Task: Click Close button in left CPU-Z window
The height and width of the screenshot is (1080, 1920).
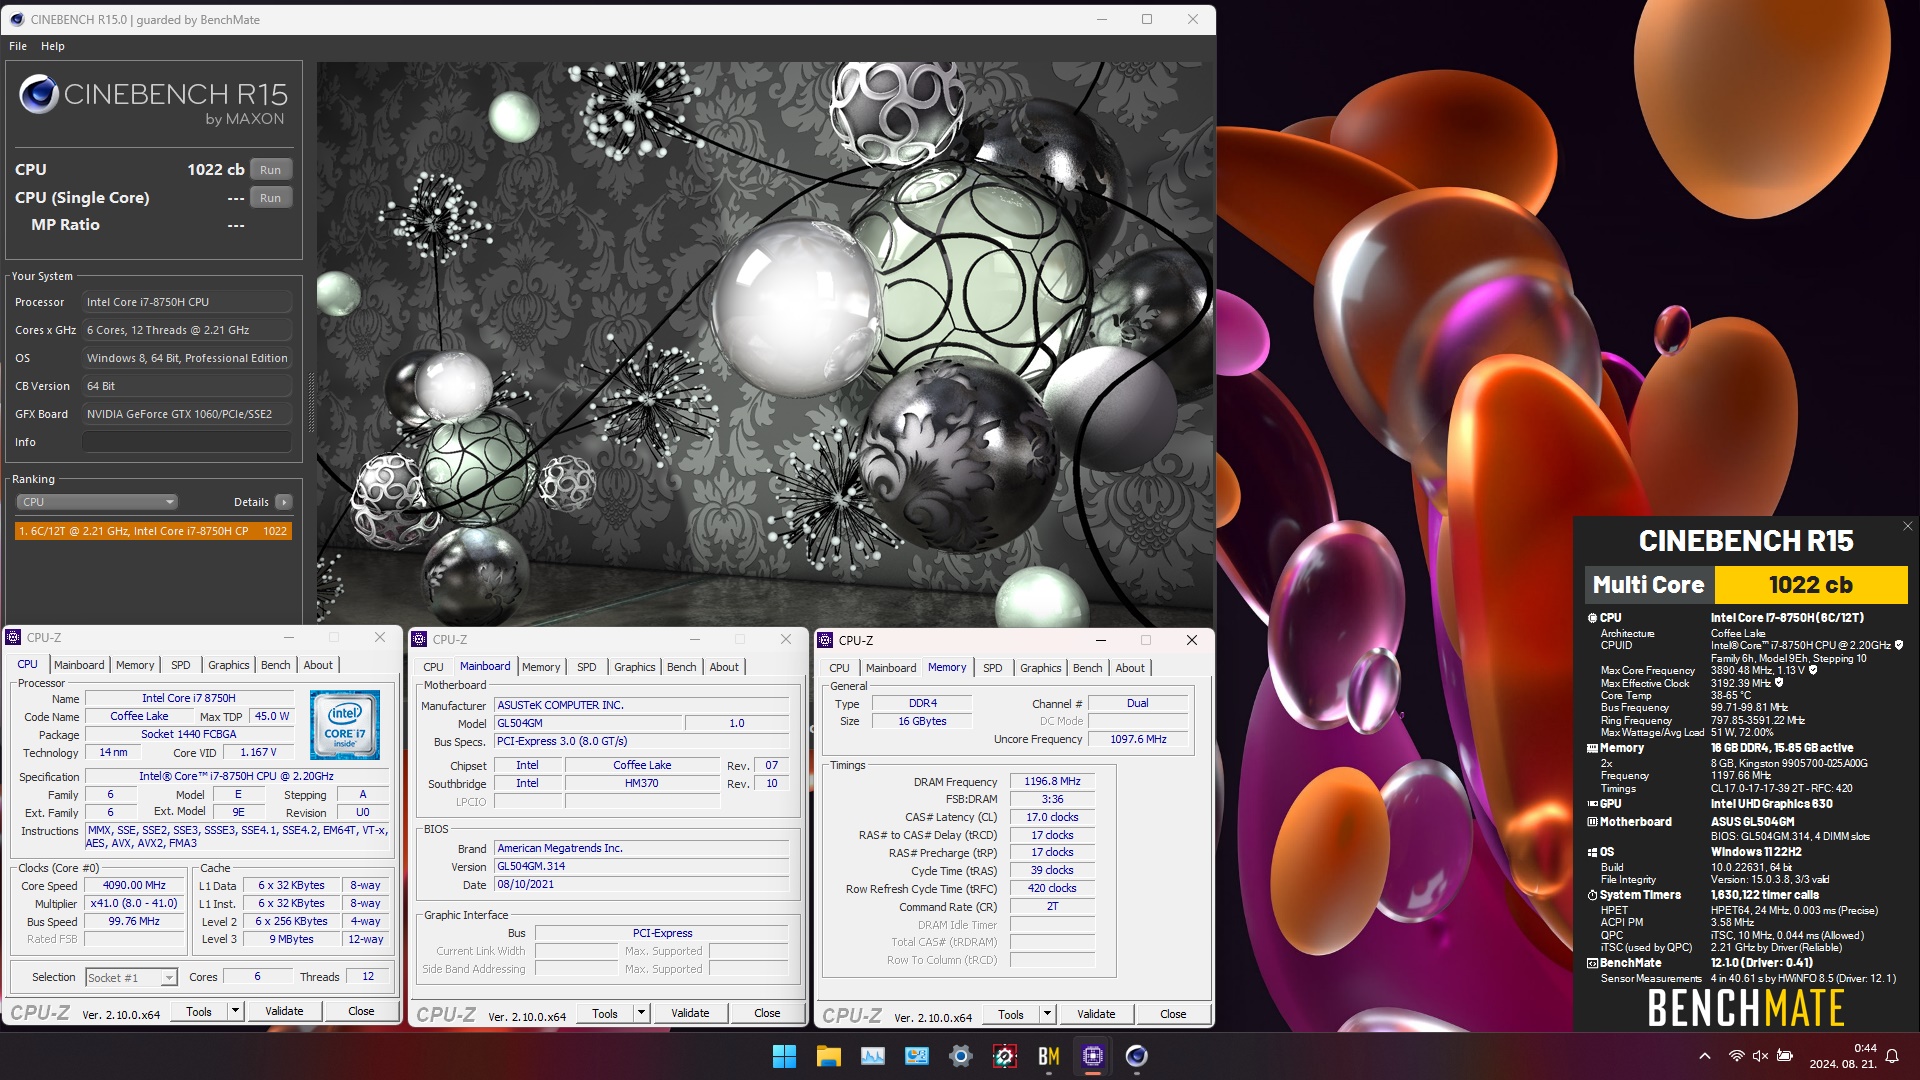Action: point(361,1011)
